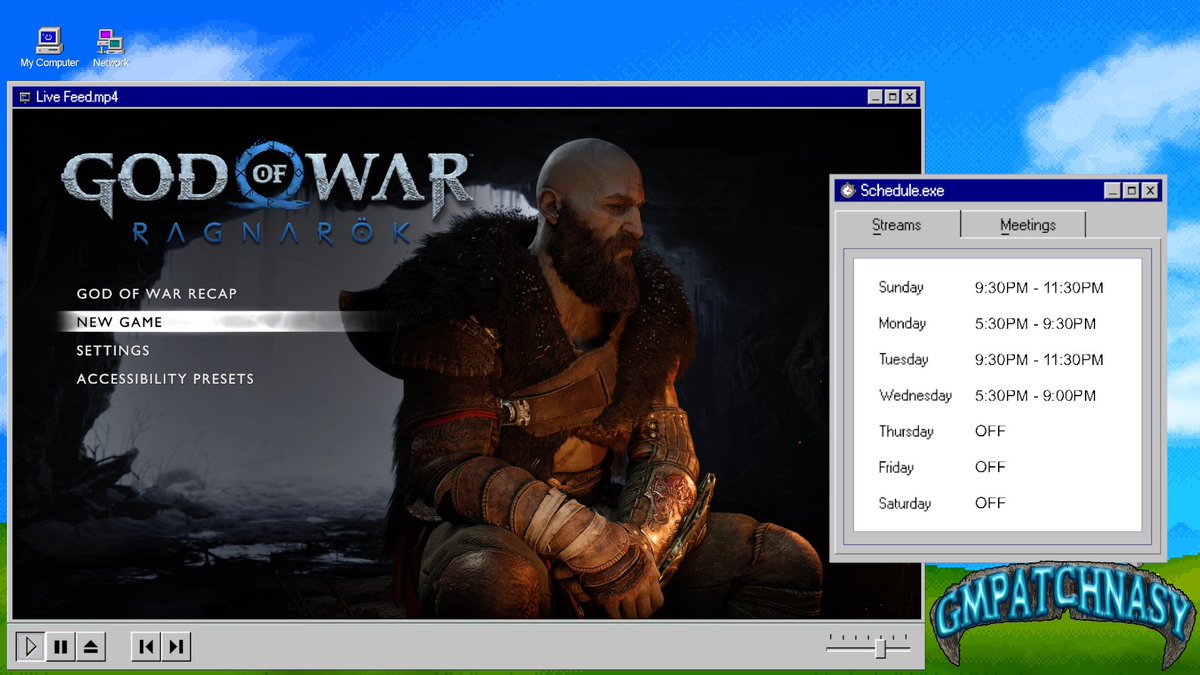Viewport: 1200px width, 675px height.
Task: Click the Friday schedule row label
Action: pyautogui.click(x=896, y=468)
